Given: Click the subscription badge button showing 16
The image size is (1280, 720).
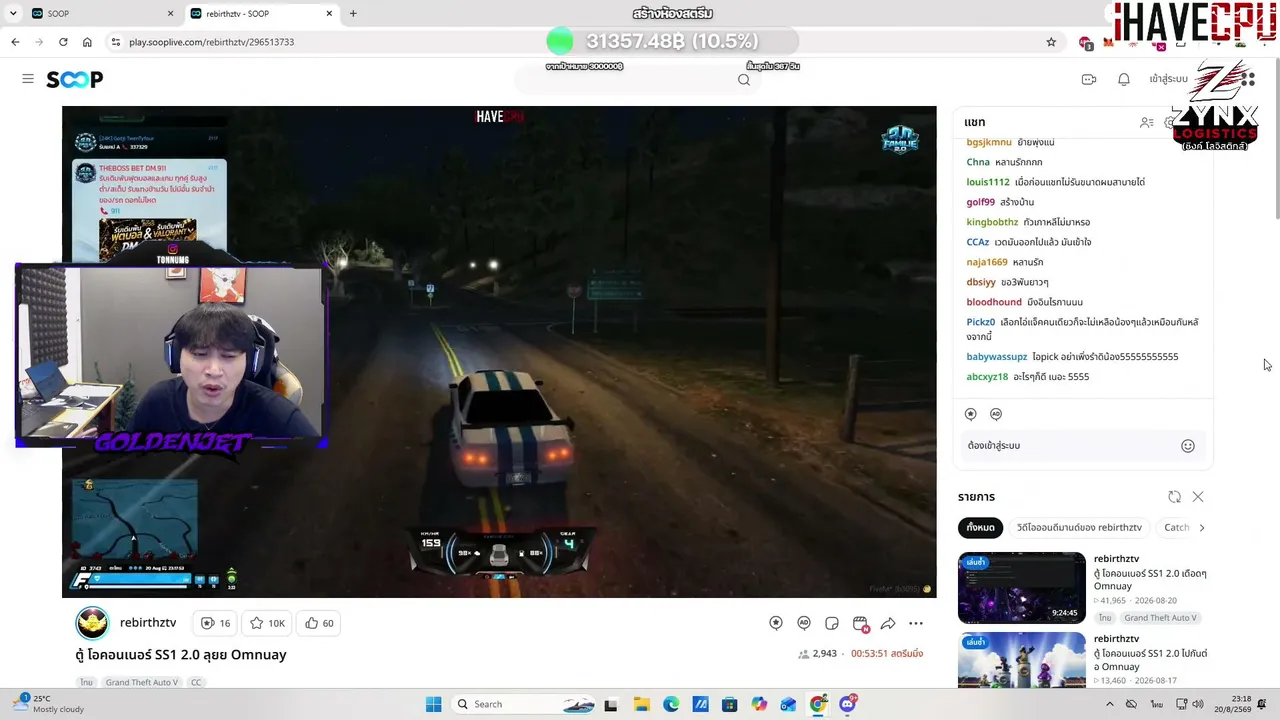Looking at the screenshot, I should [x=216, y=623].
